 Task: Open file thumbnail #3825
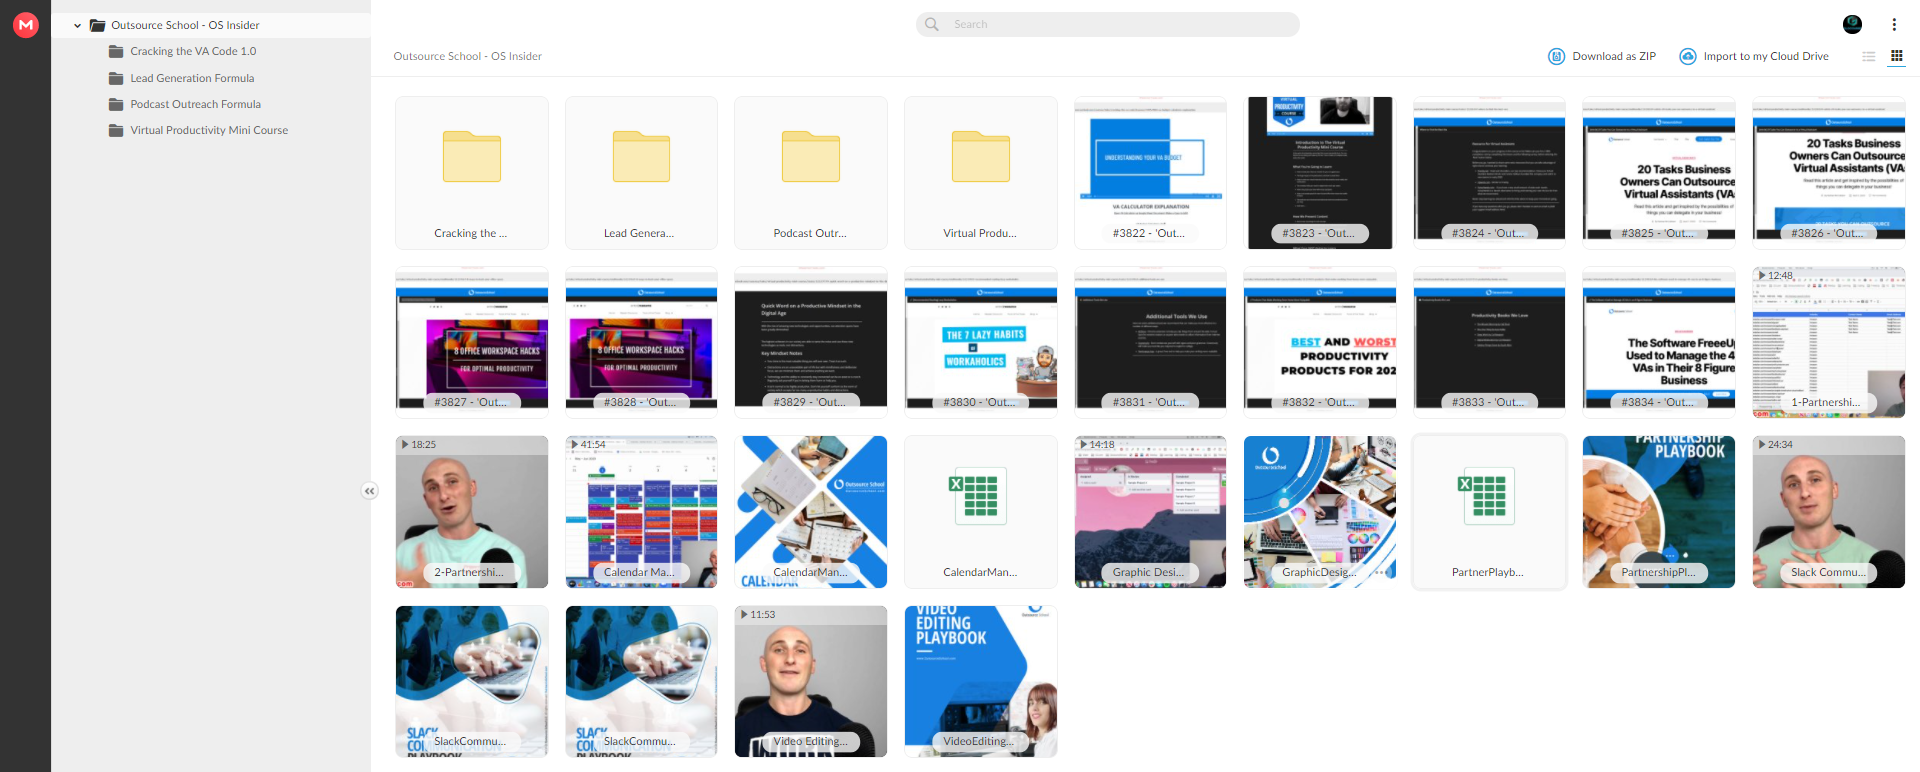coord(1659,173)
